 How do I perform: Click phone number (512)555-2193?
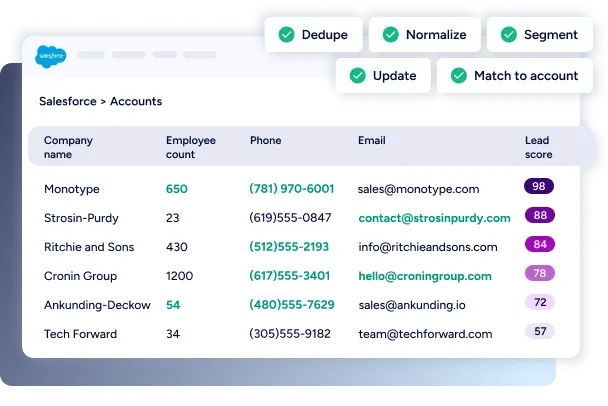point(289,247)
